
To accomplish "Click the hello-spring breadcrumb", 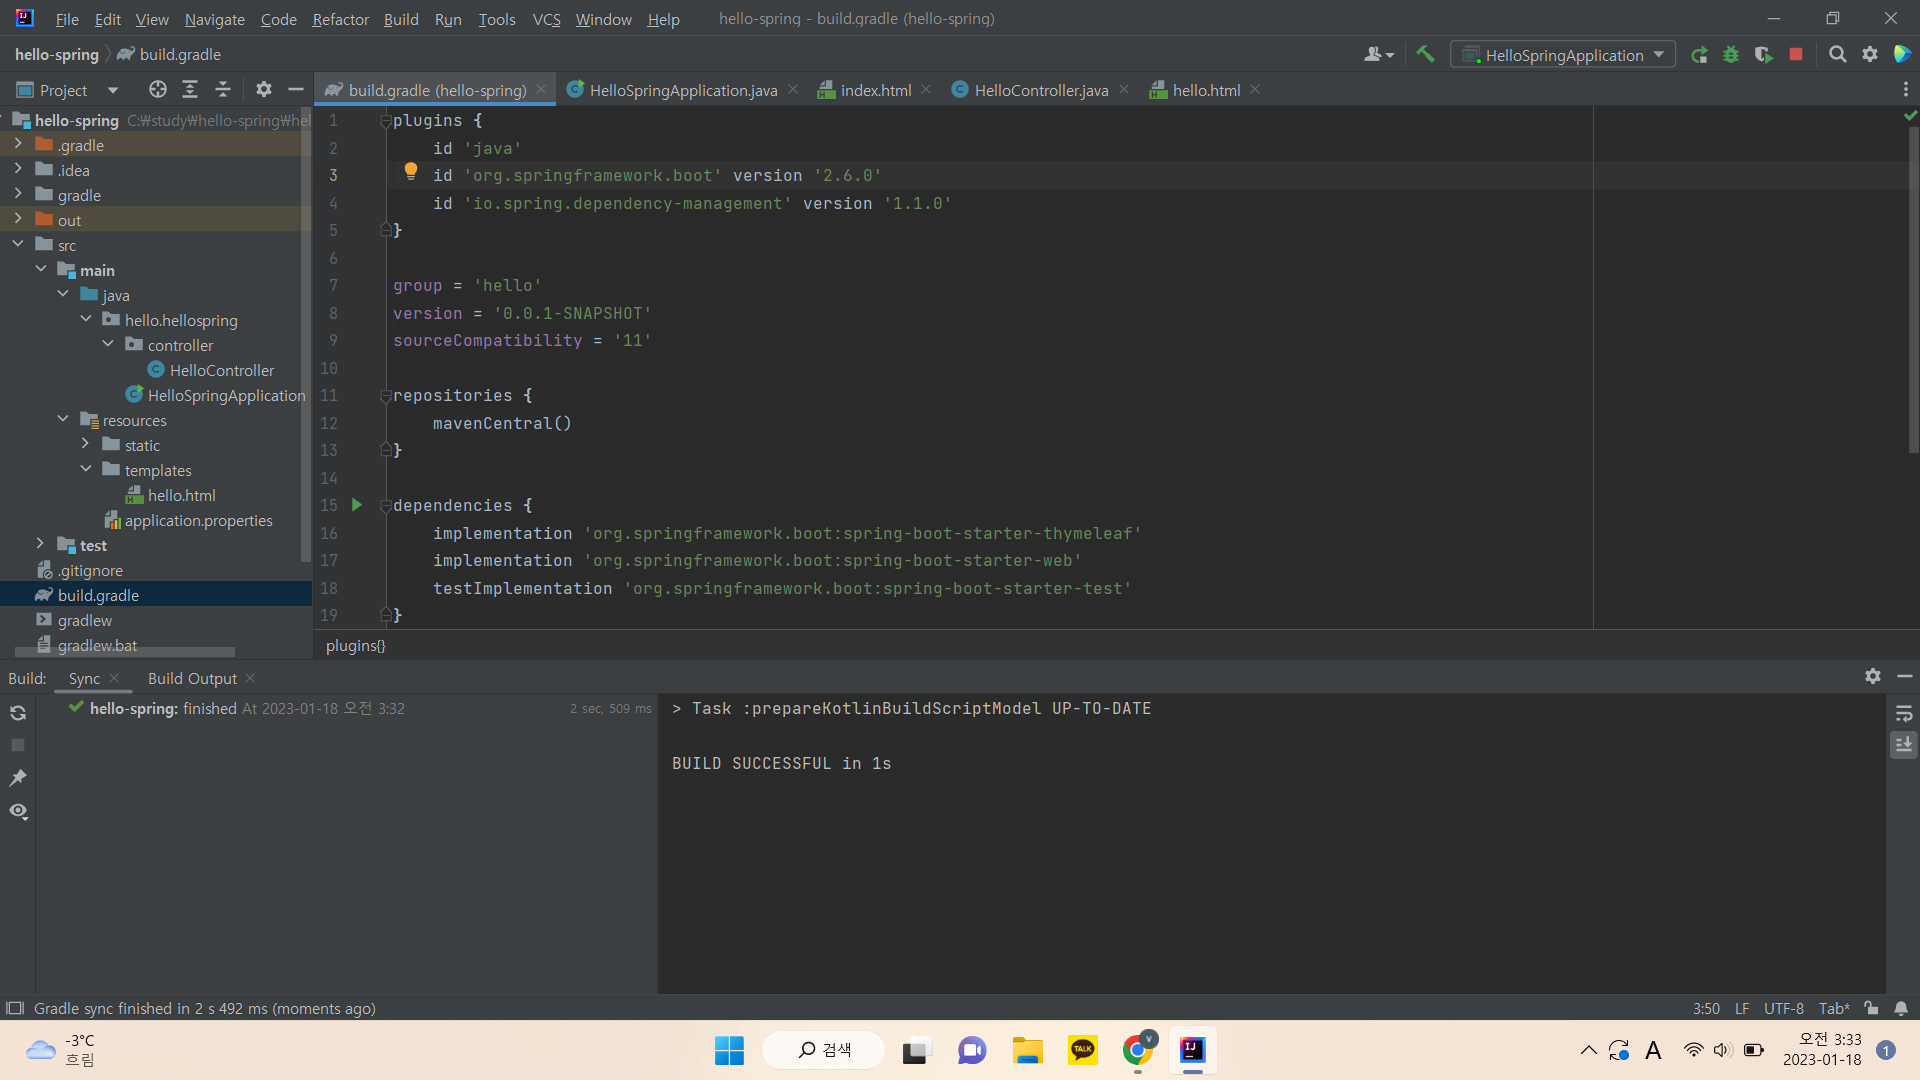I will click(x=57, y=54).
